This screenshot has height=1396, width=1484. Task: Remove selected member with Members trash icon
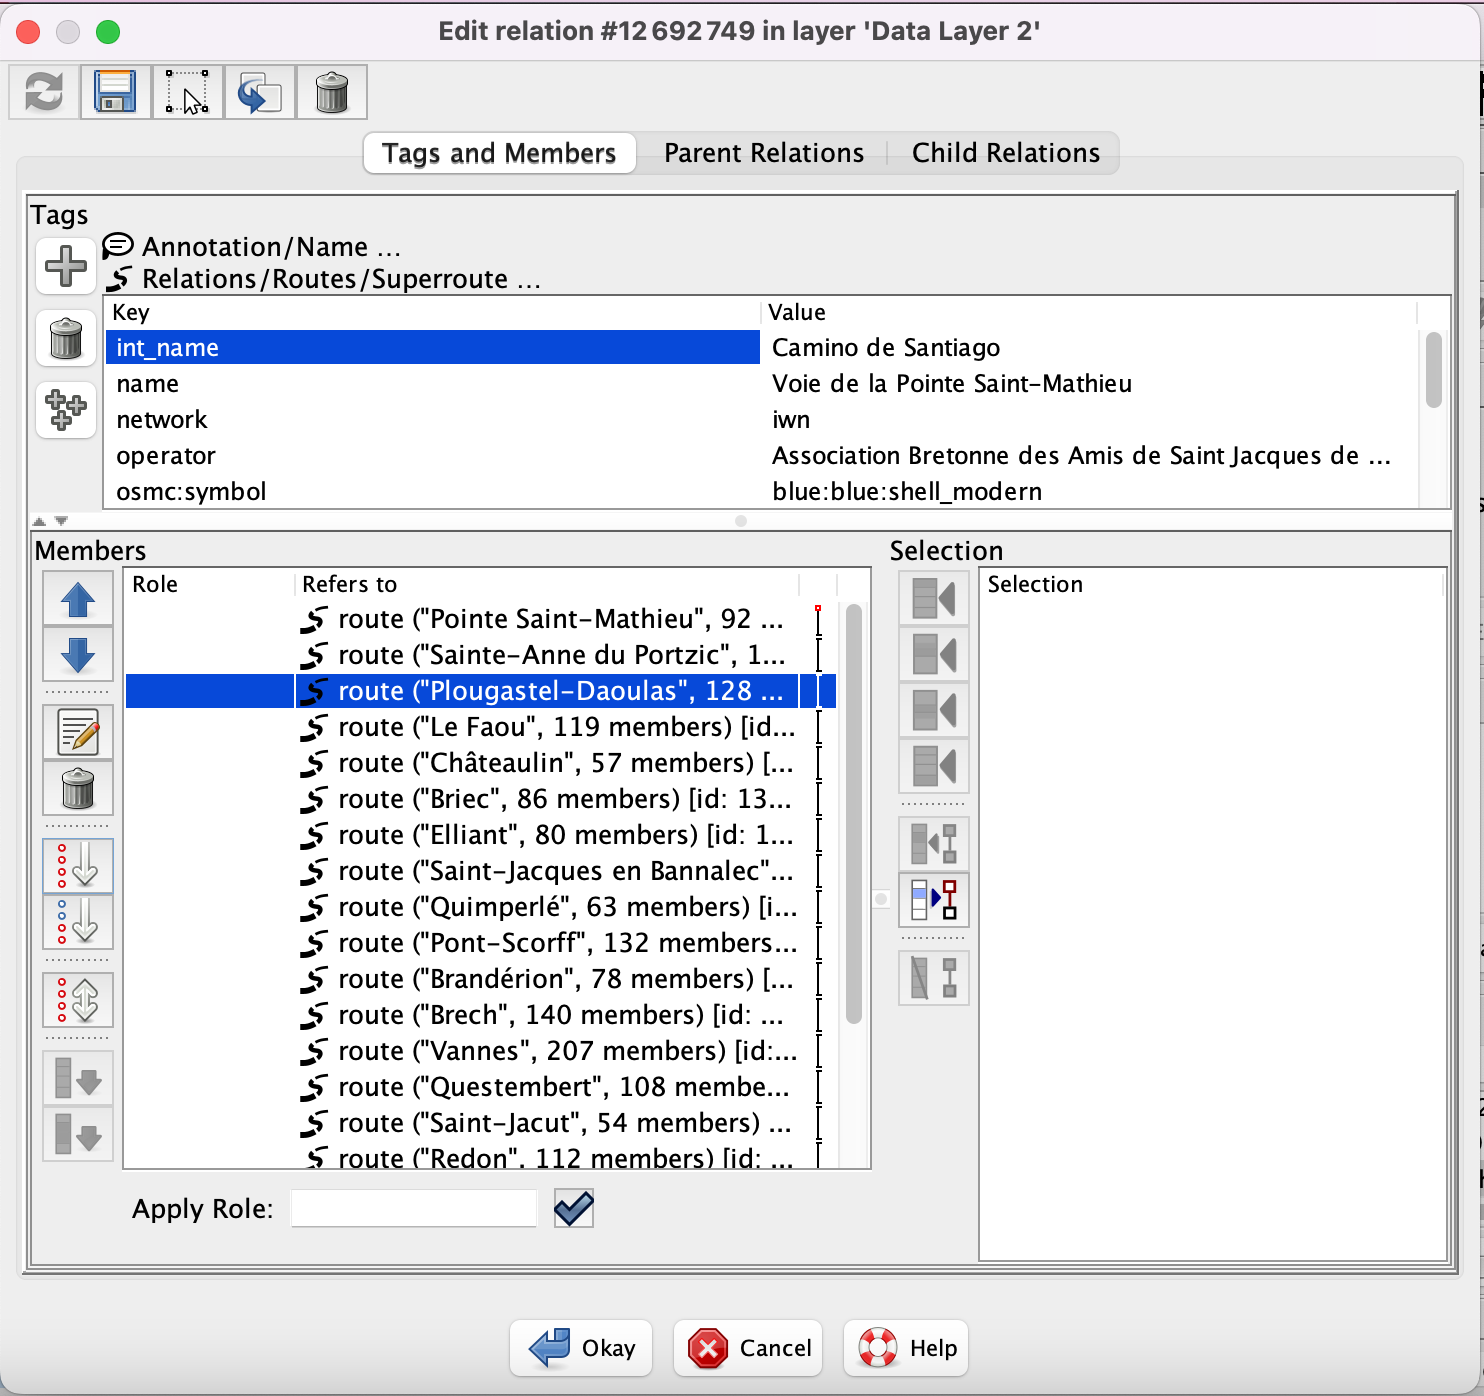click(78, 789)
